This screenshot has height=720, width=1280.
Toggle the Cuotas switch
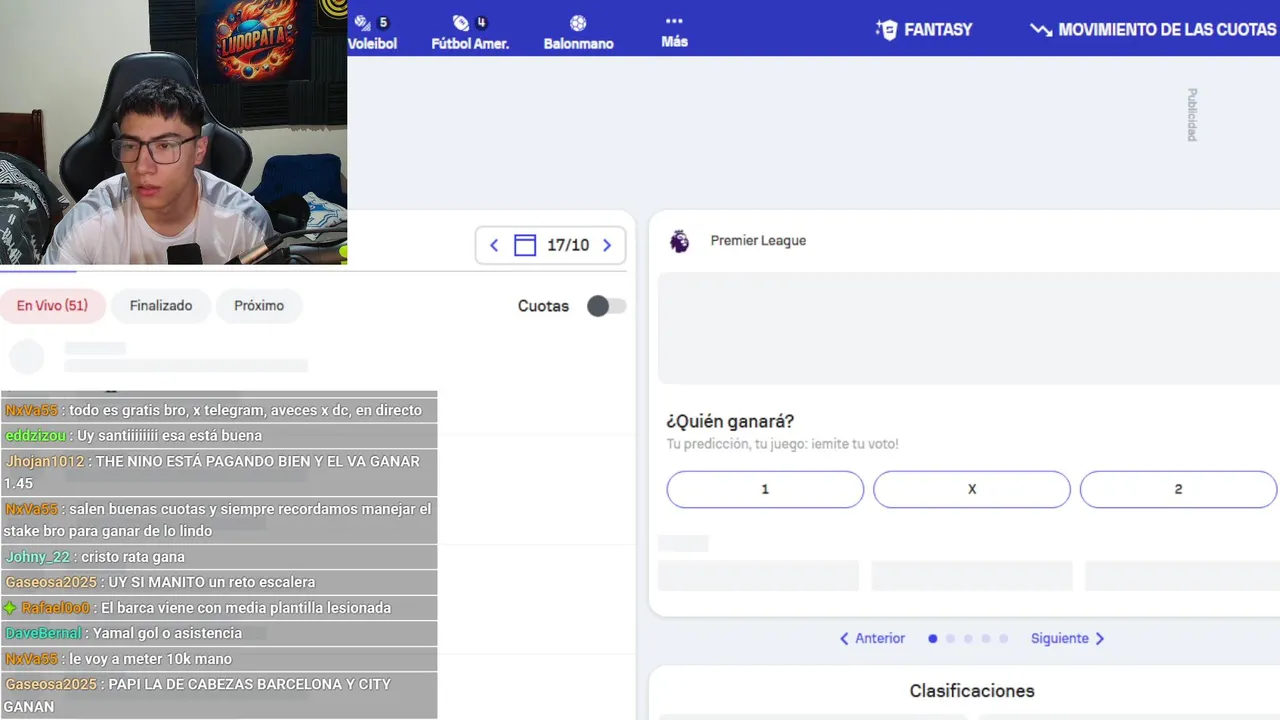[606, 306]
